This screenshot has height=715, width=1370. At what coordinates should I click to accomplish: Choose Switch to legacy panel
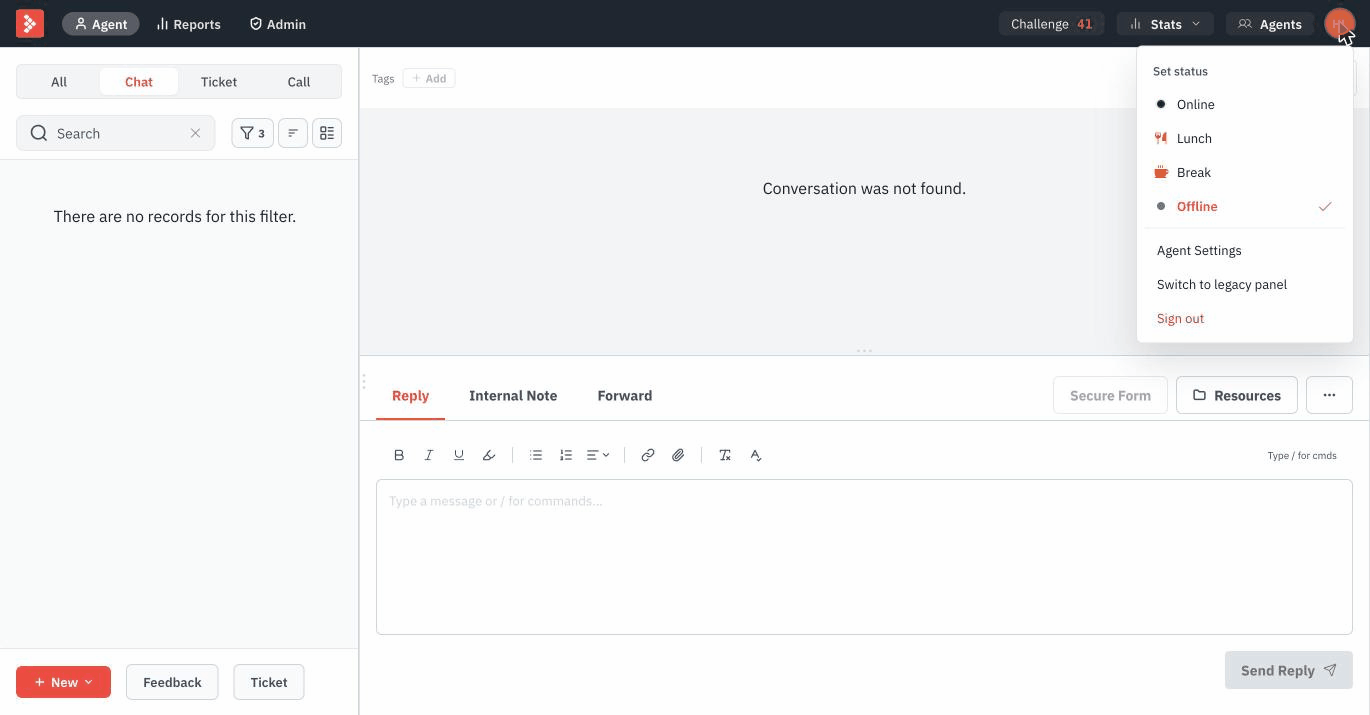1245,284
